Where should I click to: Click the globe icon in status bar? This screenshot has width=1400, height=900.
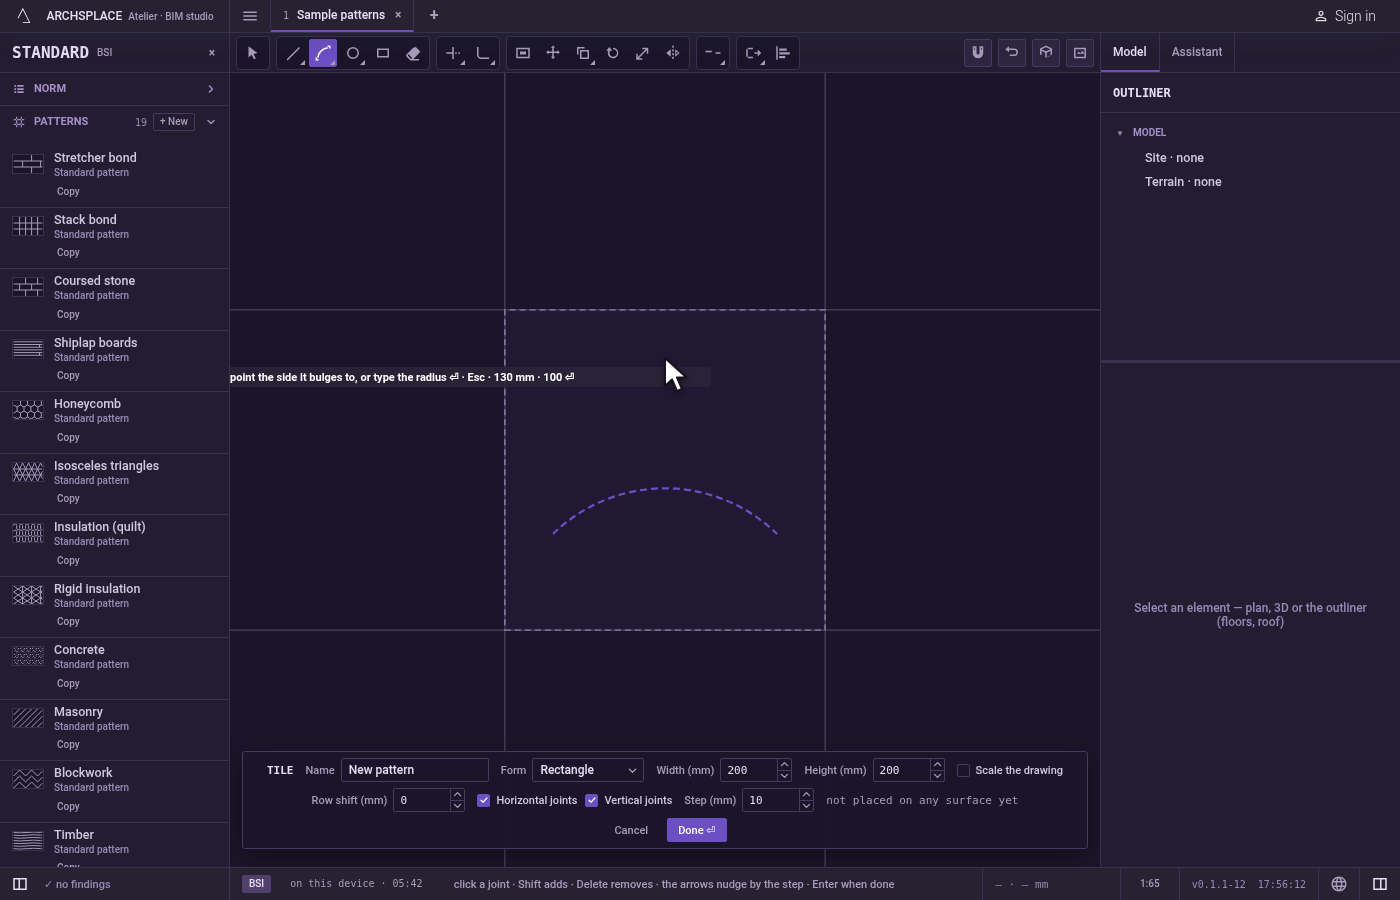click(x=1339, y=884)
